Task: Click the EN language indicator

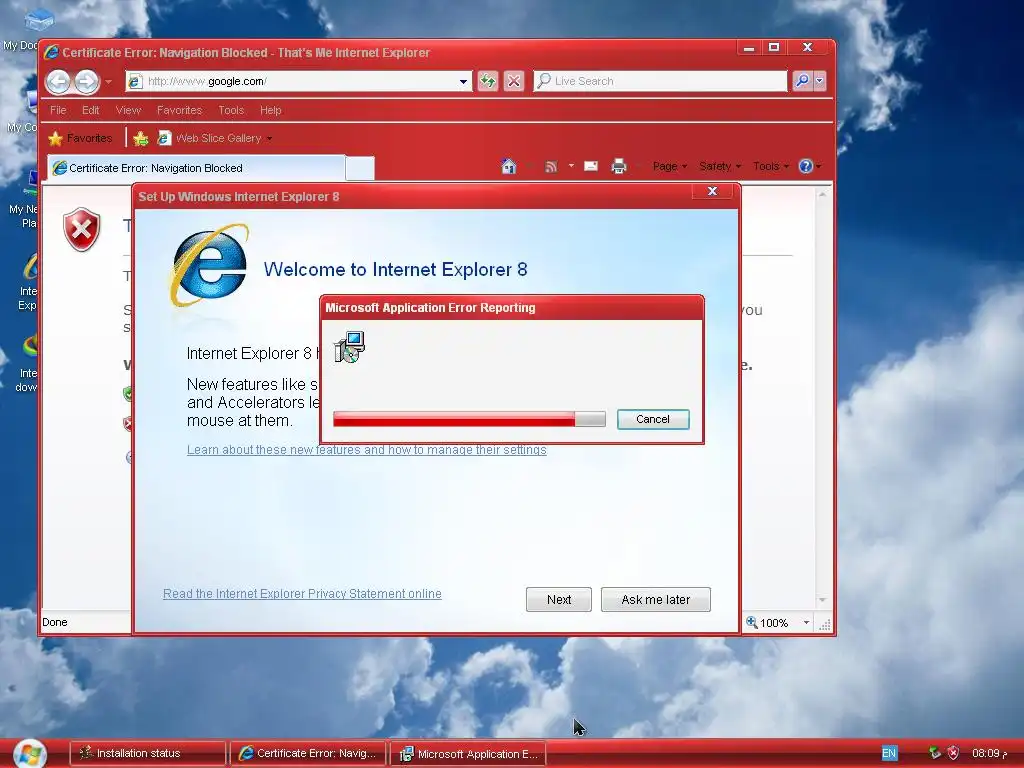Action: pos(889,753)
